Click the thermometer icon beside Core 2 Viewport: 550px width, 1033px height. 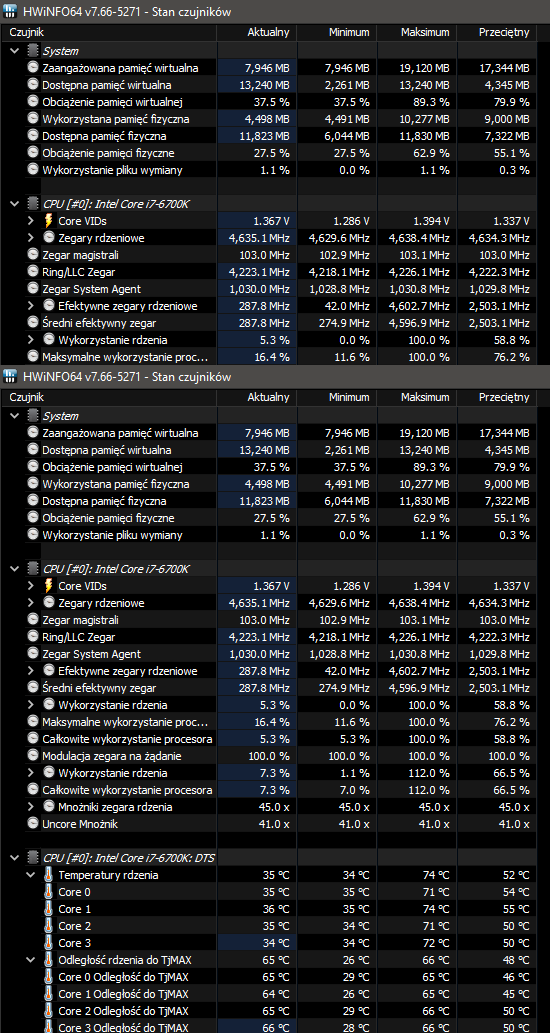pyautogui.click(x=49, y=926)
